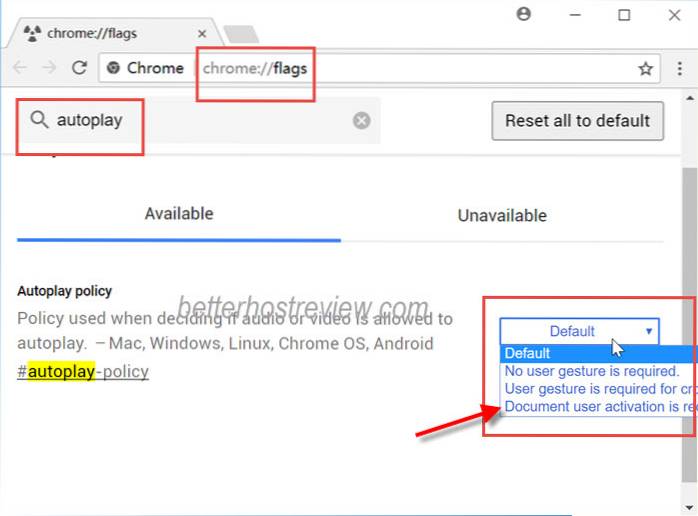The width and height of the screenshot is (698, 516).
Task: Click the browser back arrow
Action: point(20,68)
